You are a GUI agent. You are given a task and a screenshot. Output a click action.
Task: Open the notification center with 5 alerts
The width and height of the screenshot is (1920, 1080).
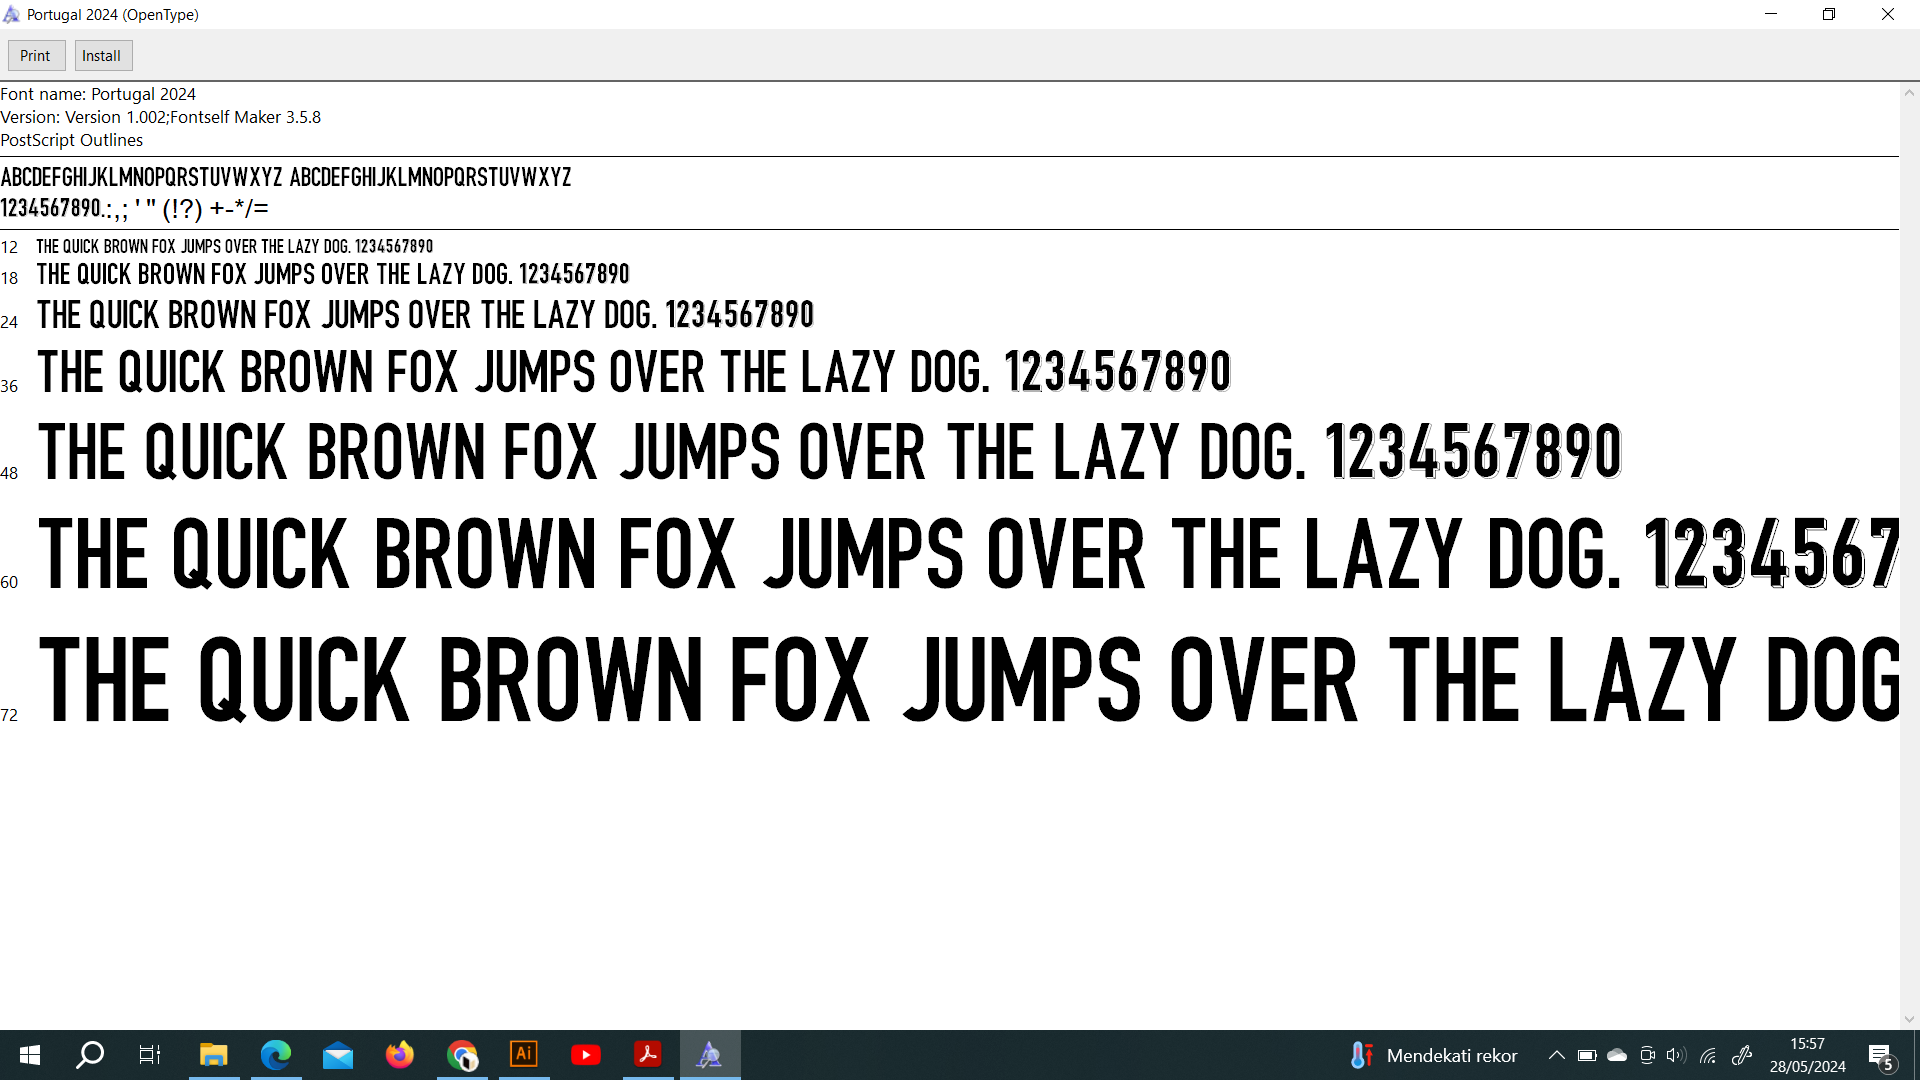coord(1881,1056)
